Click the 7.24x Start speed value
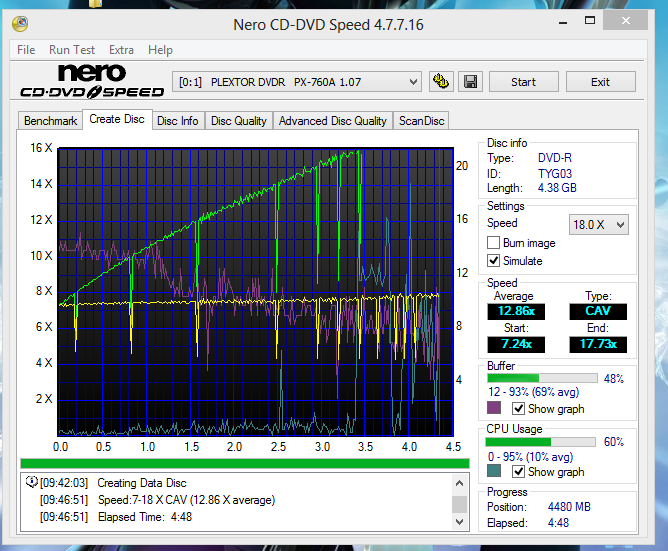 (x=516, y=344)
